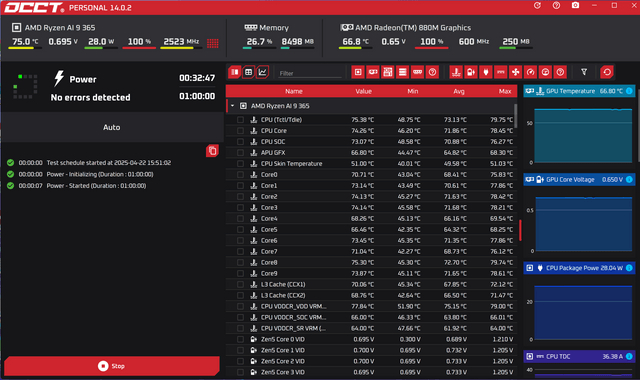Click the sensor table vertical scrollbar
This screenshot has width=640, height=380.
pyautogui.click(x=516, y=116)
